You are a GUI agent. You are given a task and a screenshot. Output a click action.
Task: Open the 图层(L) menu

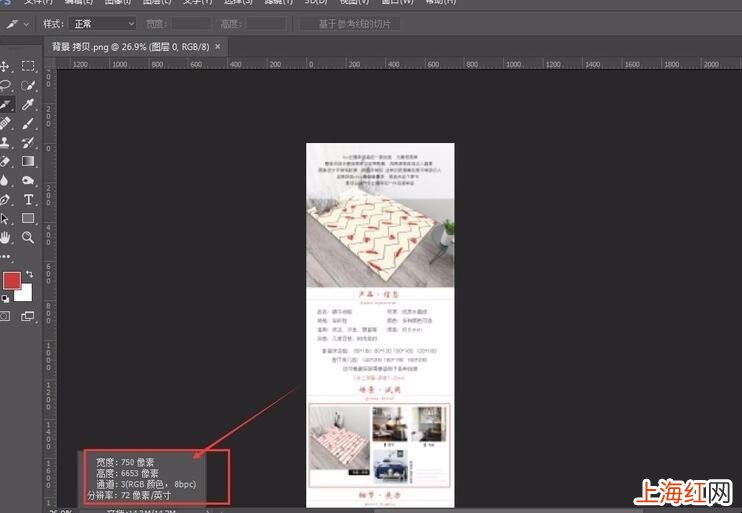[157, 2]
